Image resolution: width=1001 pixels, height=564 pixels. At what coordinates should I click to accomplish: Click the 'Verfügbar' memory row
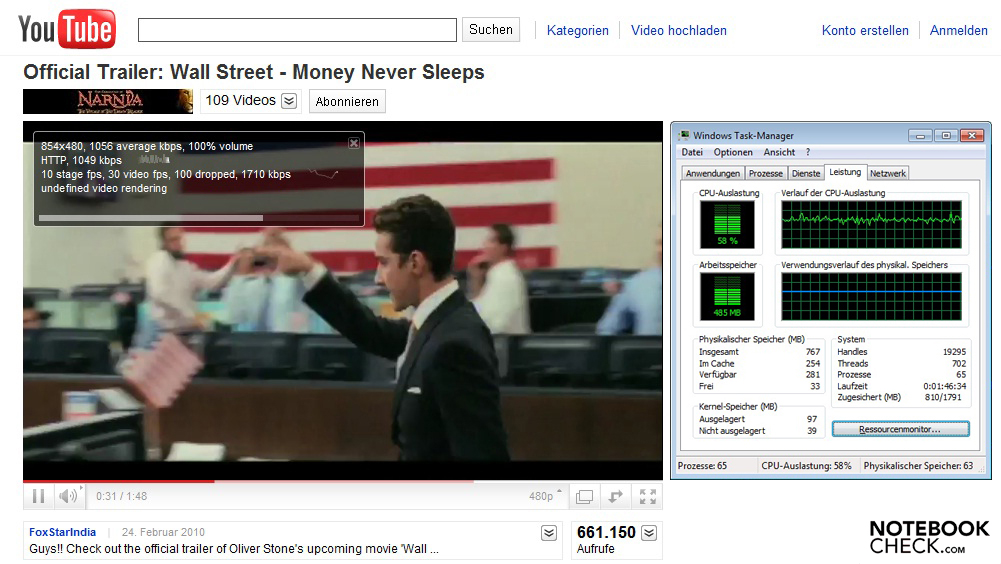coord(759,375)
